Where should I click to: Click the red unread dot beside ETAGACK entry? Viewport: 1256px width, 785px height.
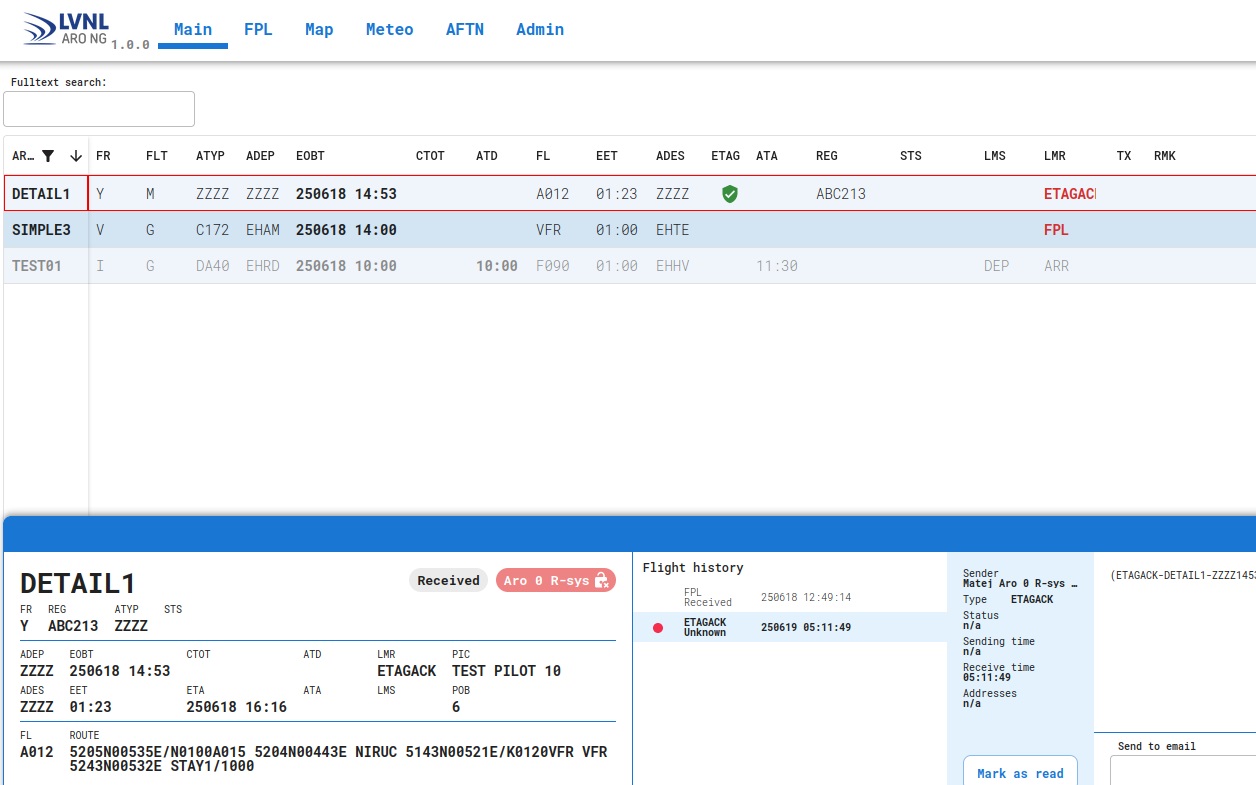tap(658, 626)
